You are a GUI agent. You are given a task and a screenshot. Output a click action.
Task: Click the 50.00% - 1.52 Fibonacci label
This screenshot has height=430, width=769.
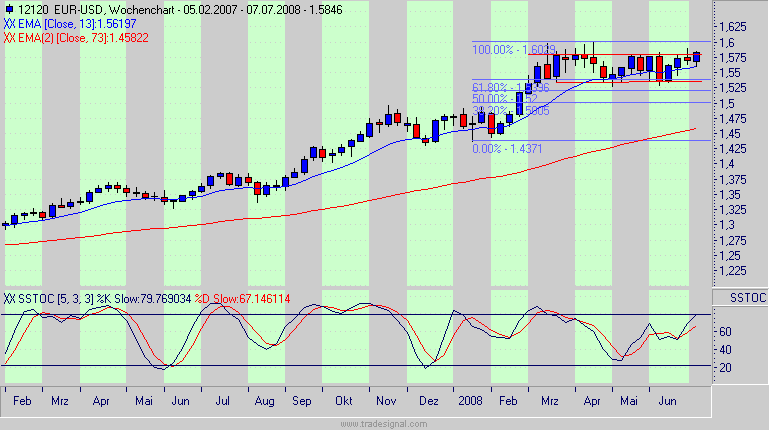point(505,99)
